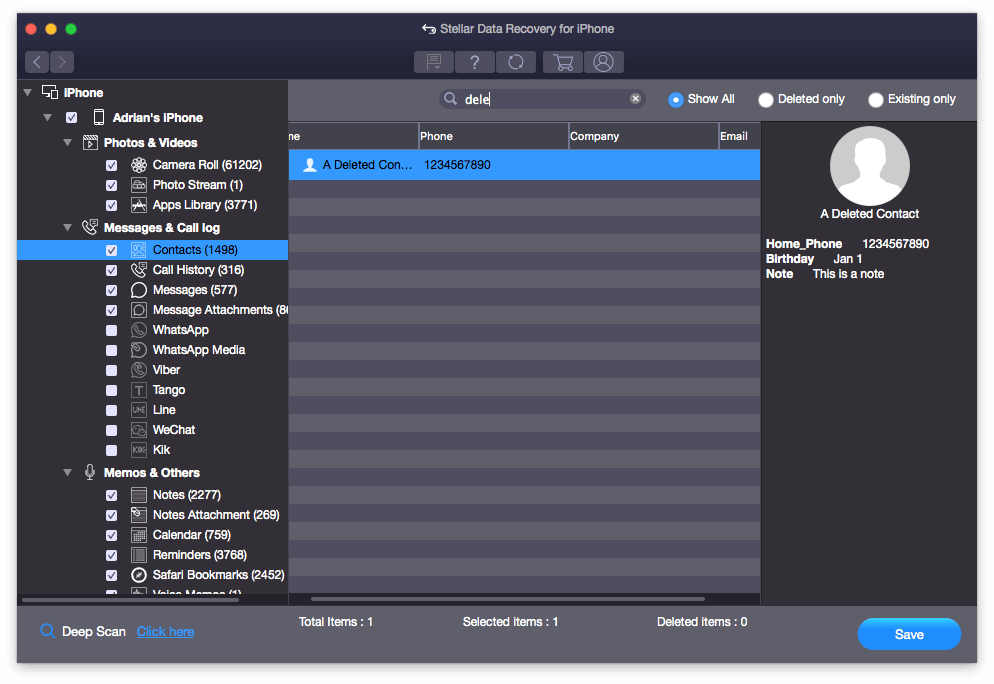Select the Show All radio button
Screen dimensions: 994x684
[x=676, y=100]
